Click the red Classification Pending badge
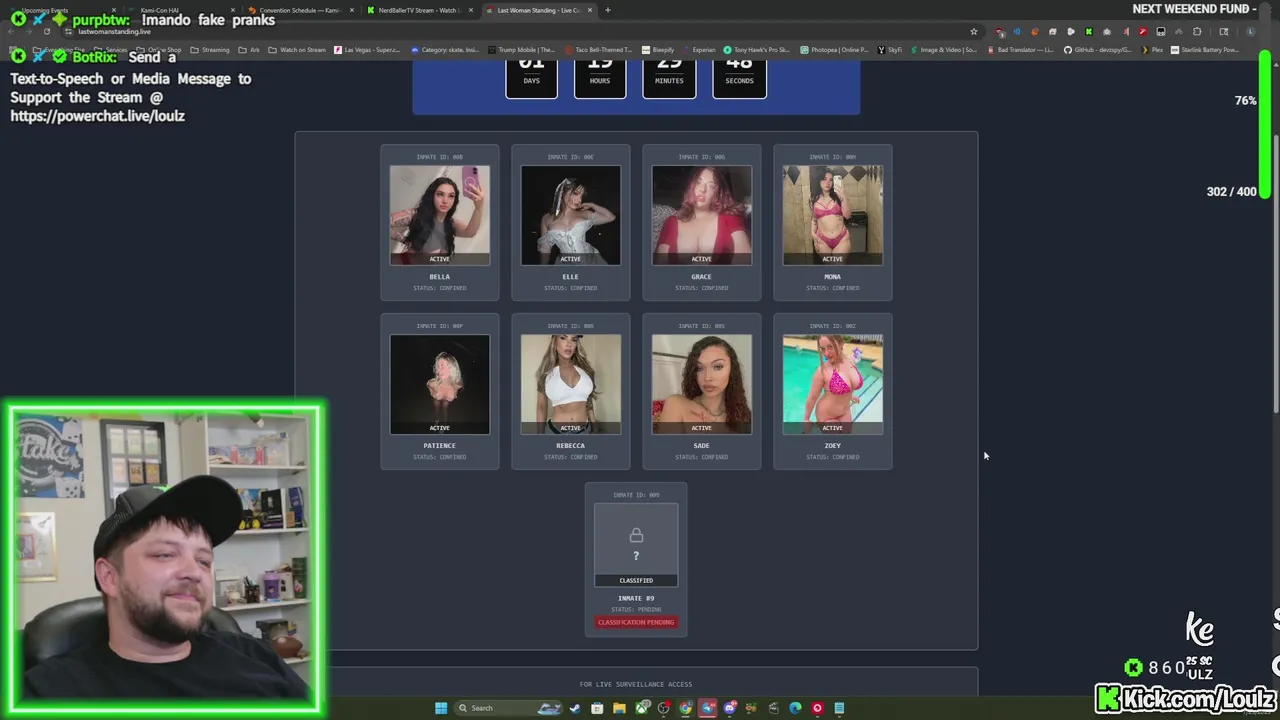The image size is (1280, 720). click(x=636, y=622)
